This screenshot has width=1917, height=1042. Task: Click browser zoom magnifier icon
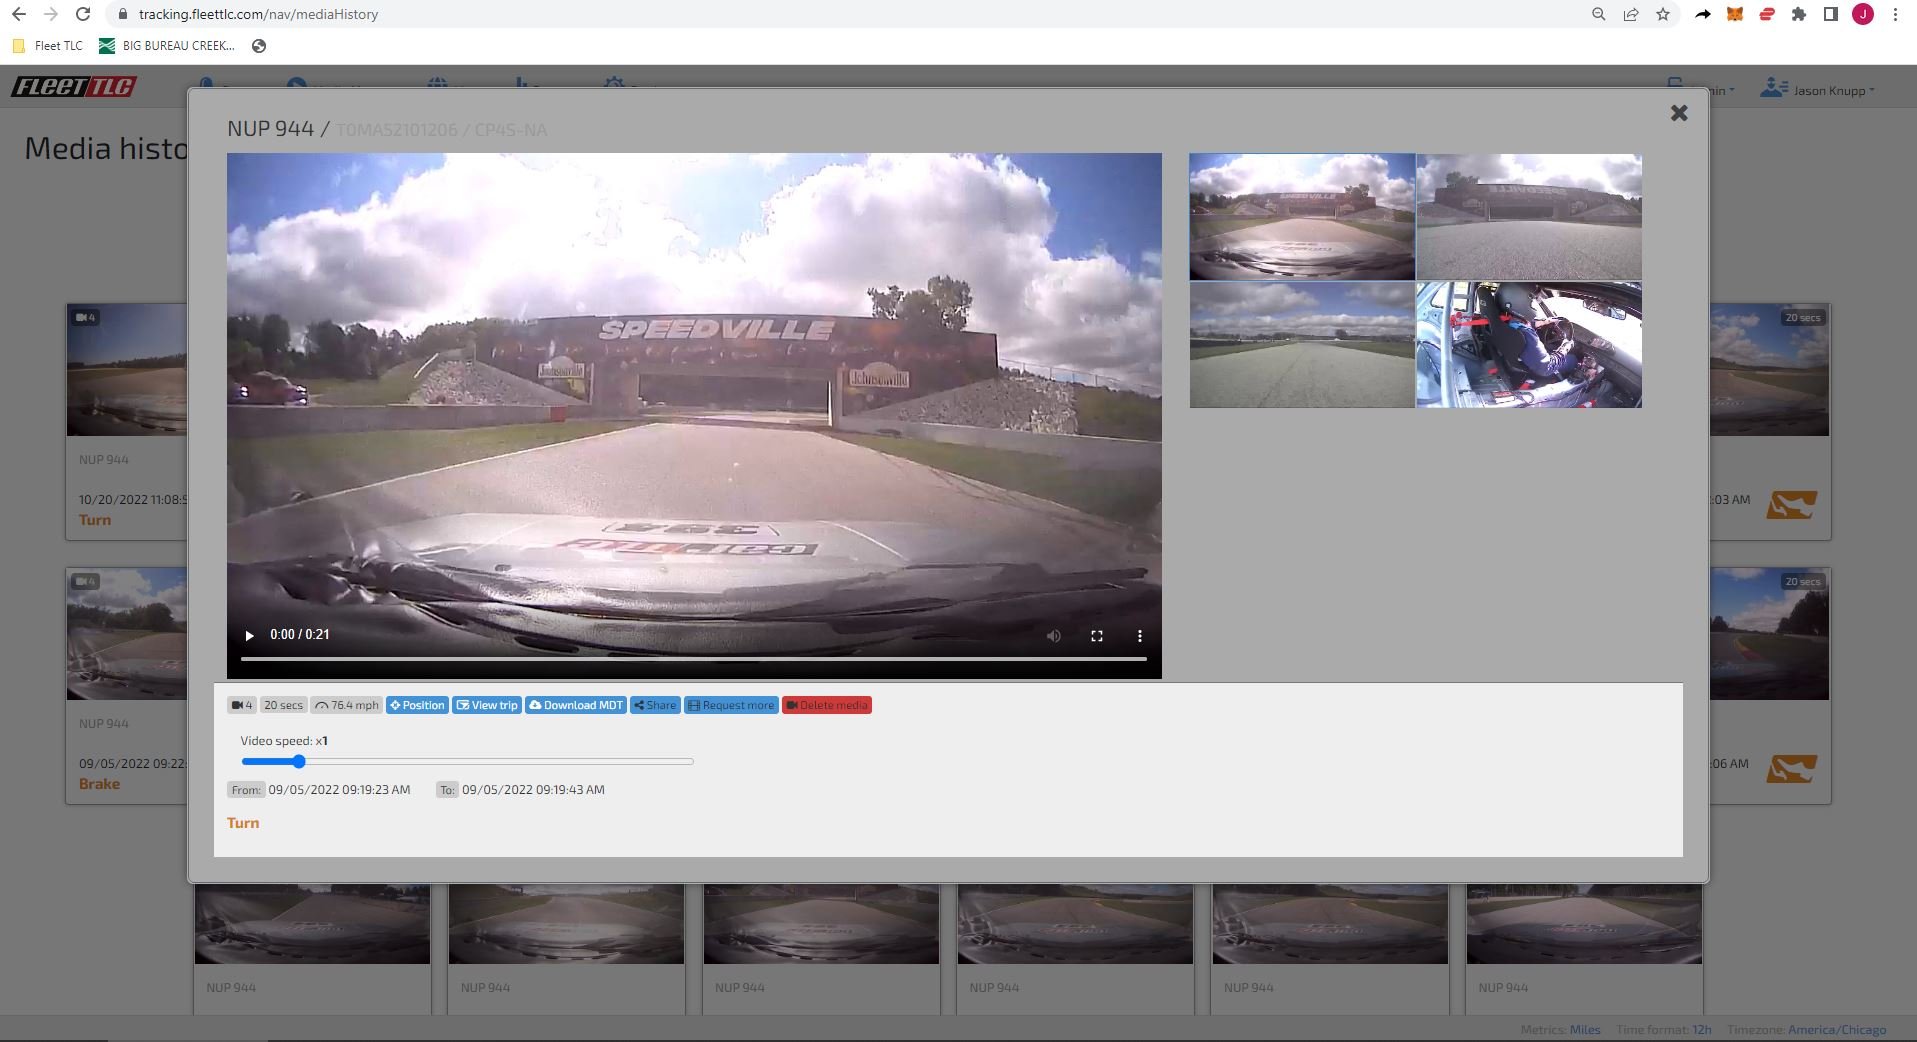click(1599, 14)
